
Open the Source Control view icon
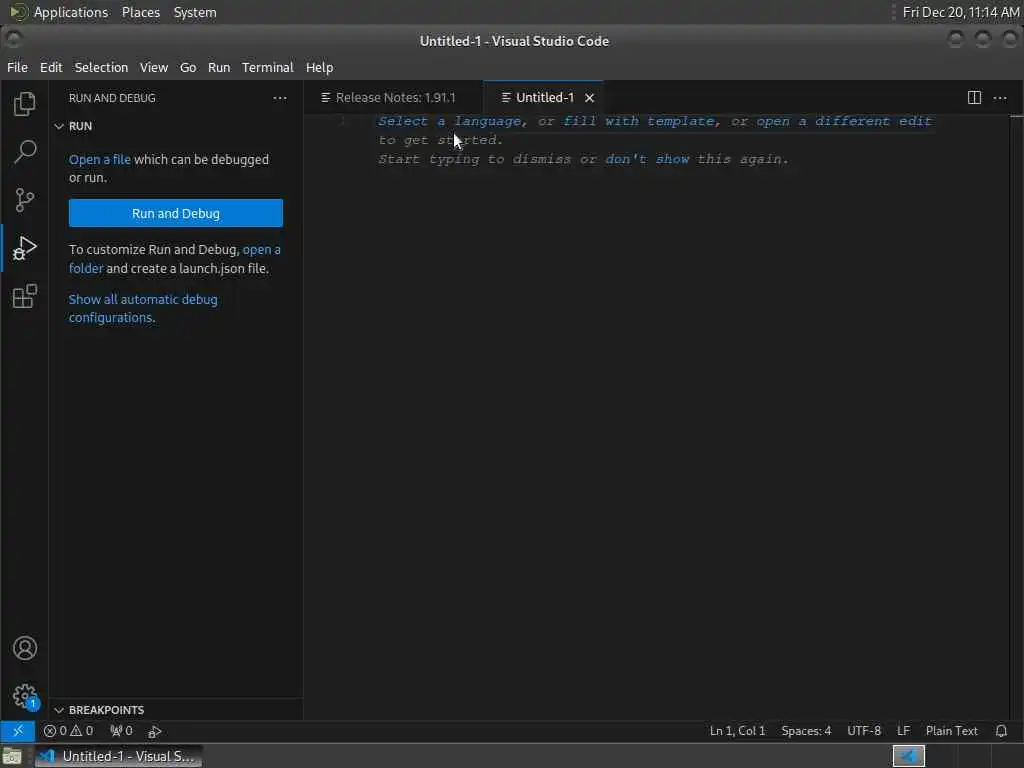click(x=25, y=200)
